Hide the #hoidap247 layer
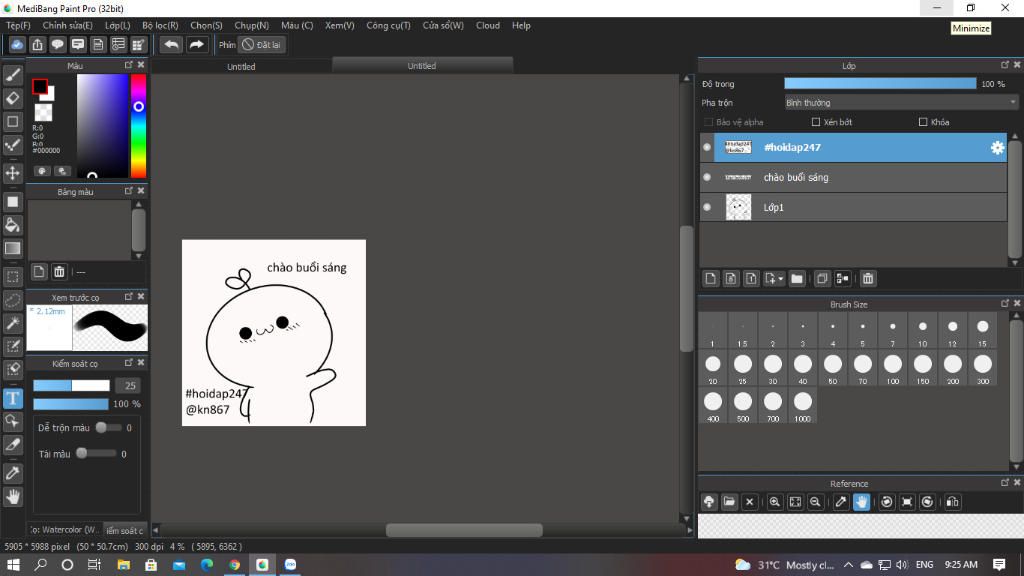Screen dimensions: 1024x576 (707, 148)
